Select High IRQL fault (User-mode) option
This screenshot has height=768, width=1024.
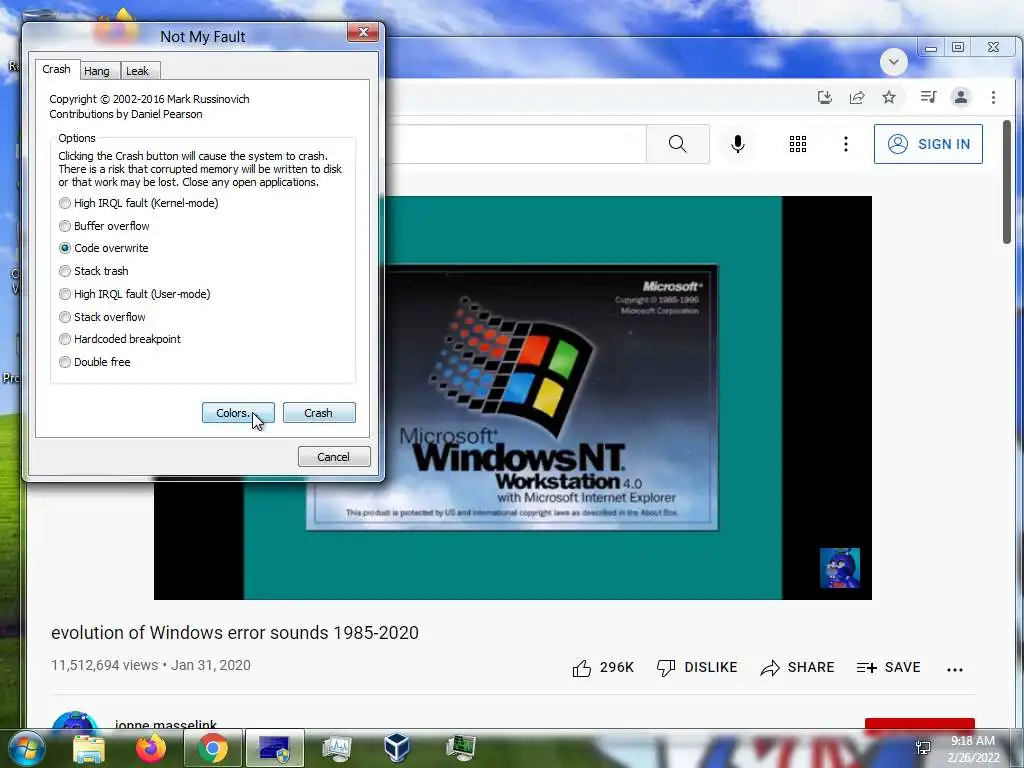(x=135, y=294)
